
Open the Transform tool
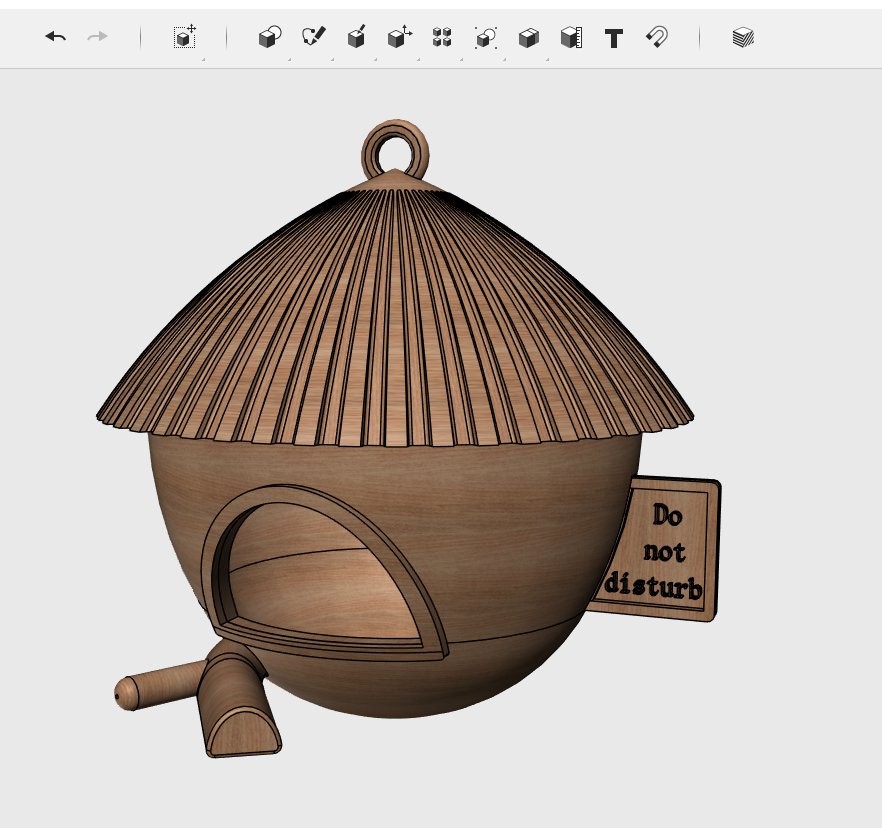coord(185,37)
